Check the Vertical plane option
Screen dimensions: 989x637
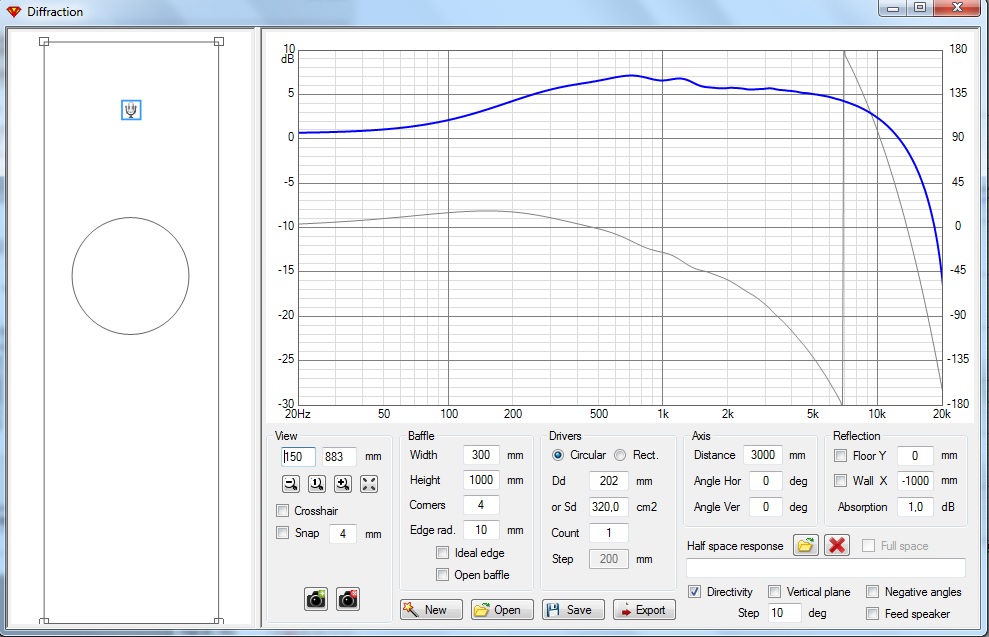775,592
